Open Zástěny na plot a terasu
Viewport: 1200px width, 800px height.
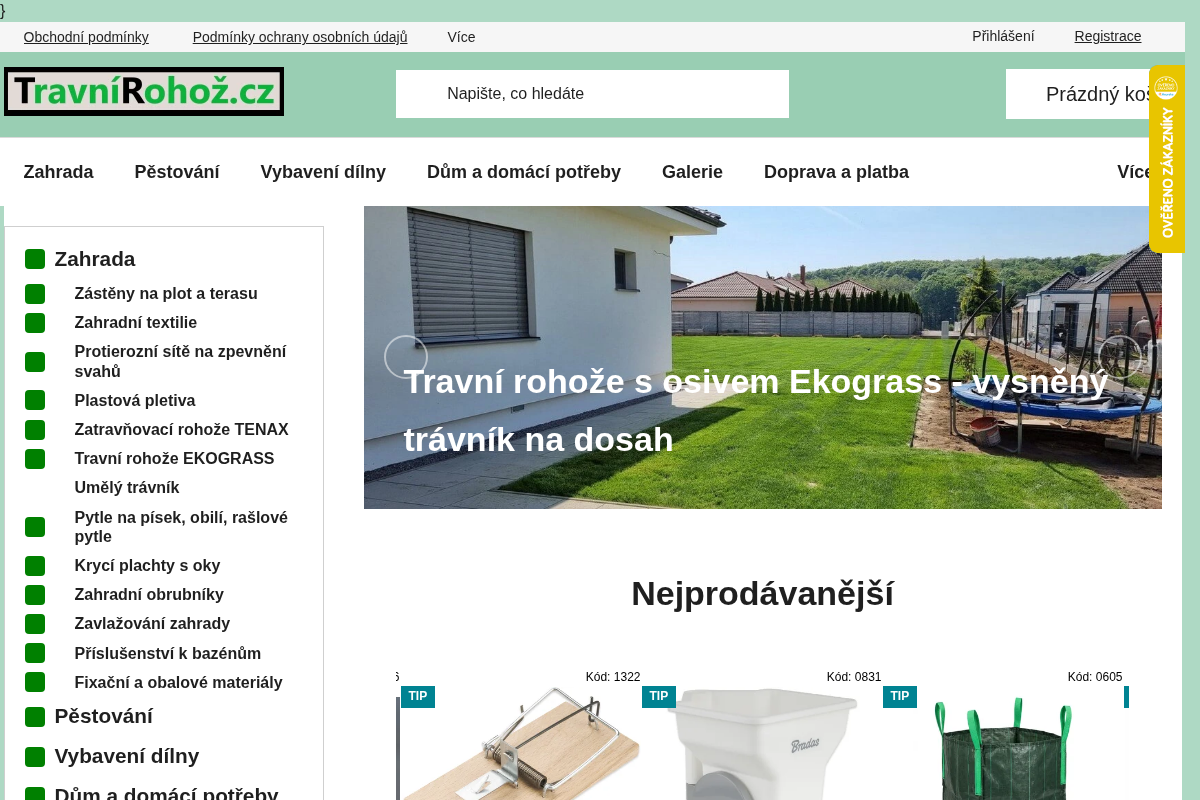pos(166,294)
